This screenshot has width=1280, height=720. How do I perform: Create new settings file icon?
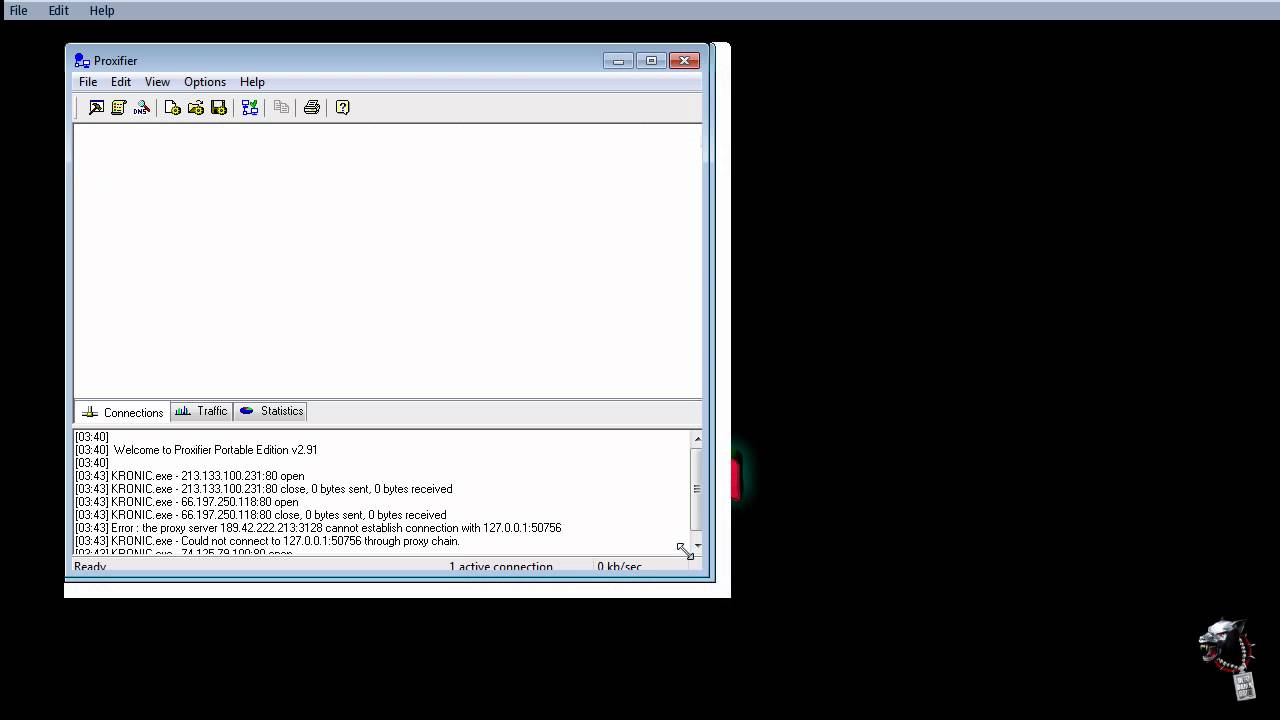pos(172,107)
